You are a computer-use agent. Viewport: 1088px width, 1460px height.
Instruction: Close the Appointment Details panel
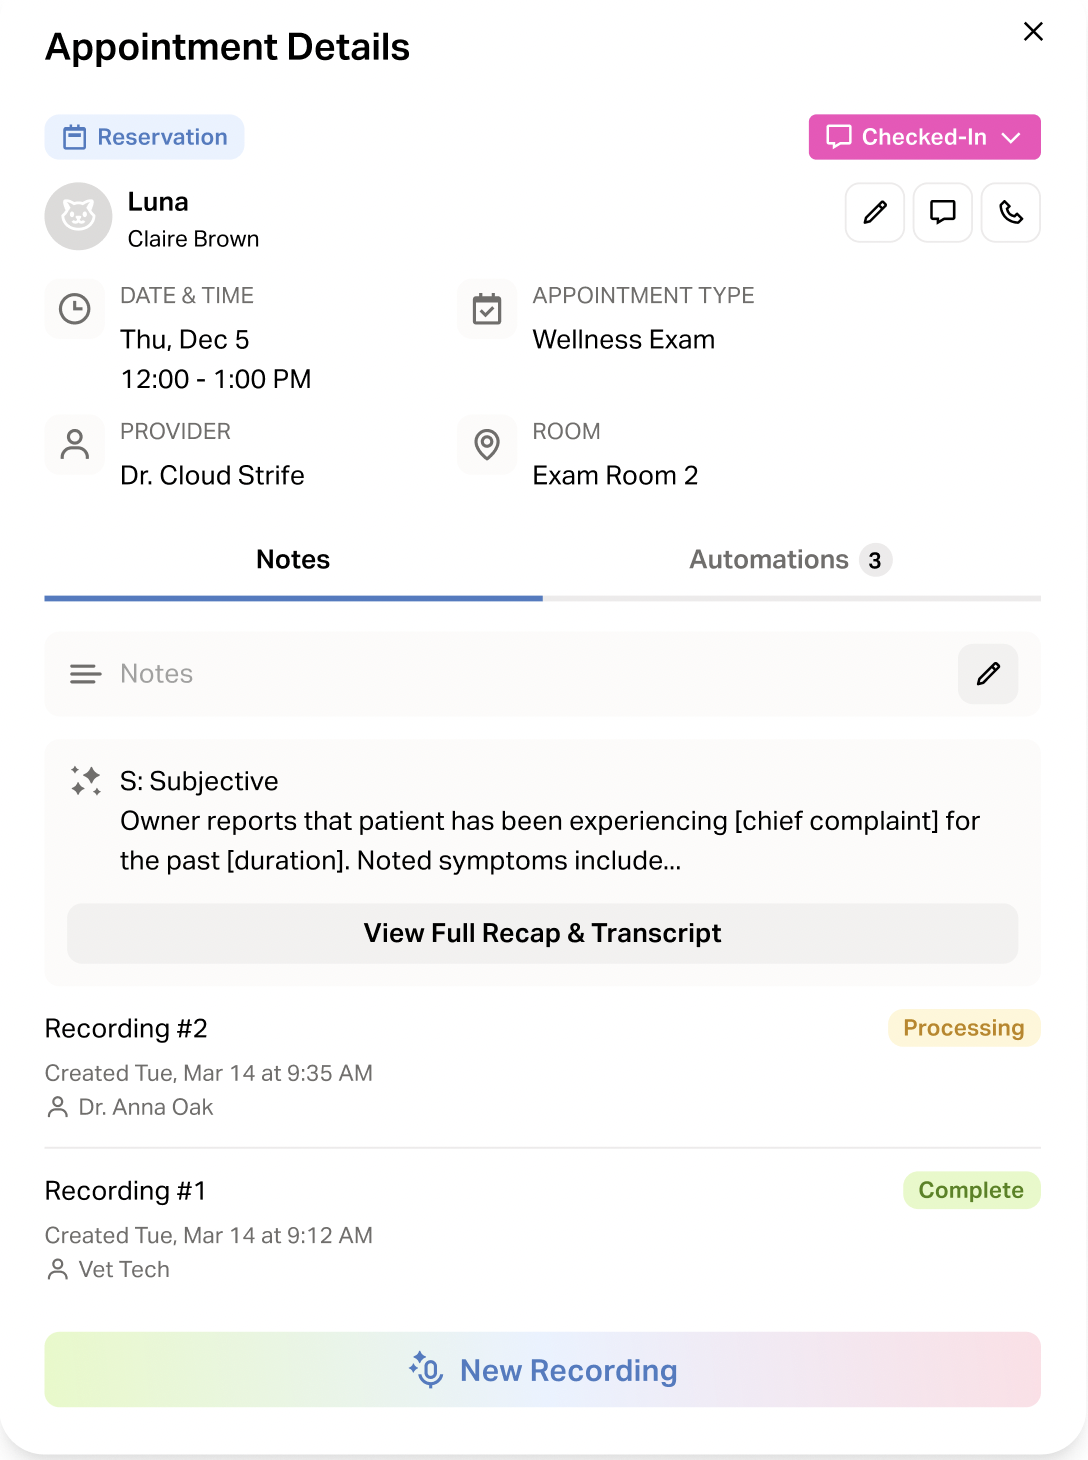[1033, 32]
